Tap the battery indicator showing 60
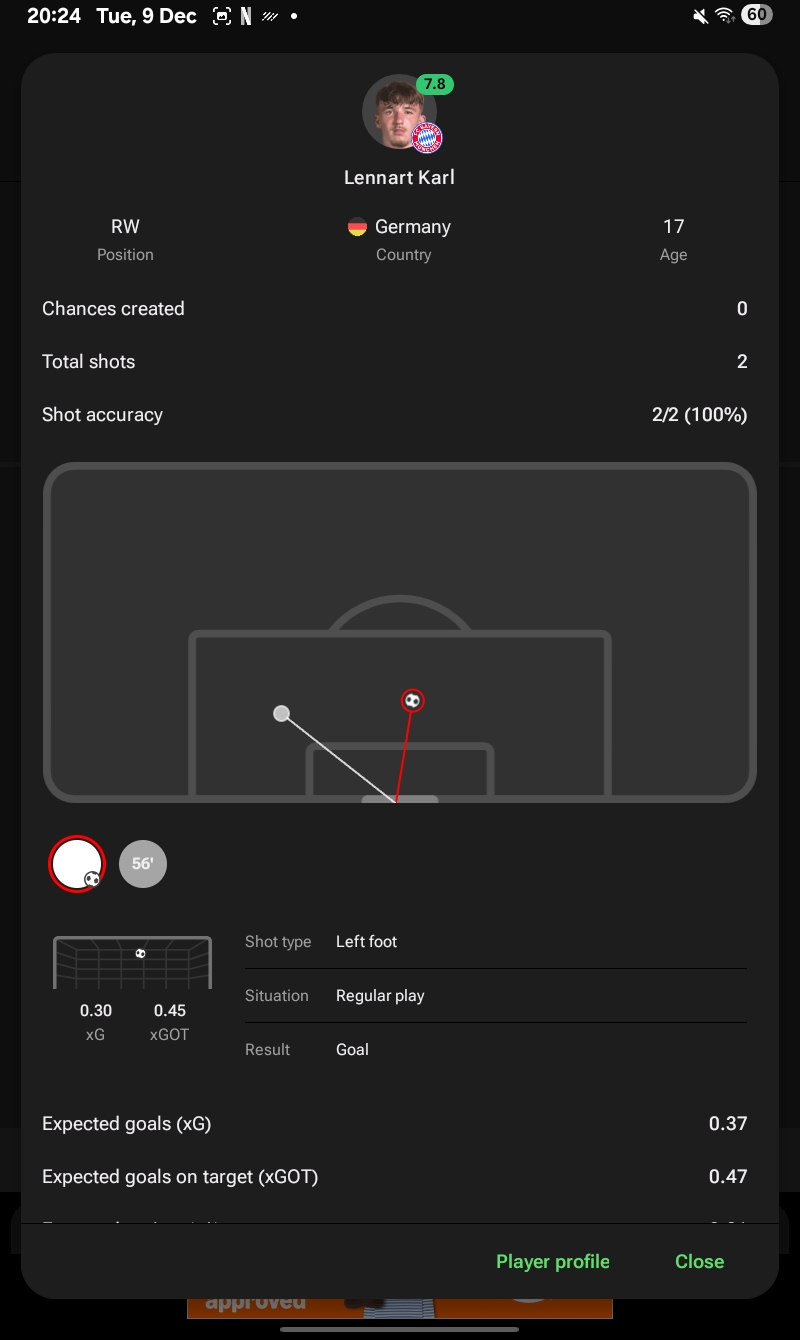The height and width of the screenshot is (1340, 800). (757, 15)
